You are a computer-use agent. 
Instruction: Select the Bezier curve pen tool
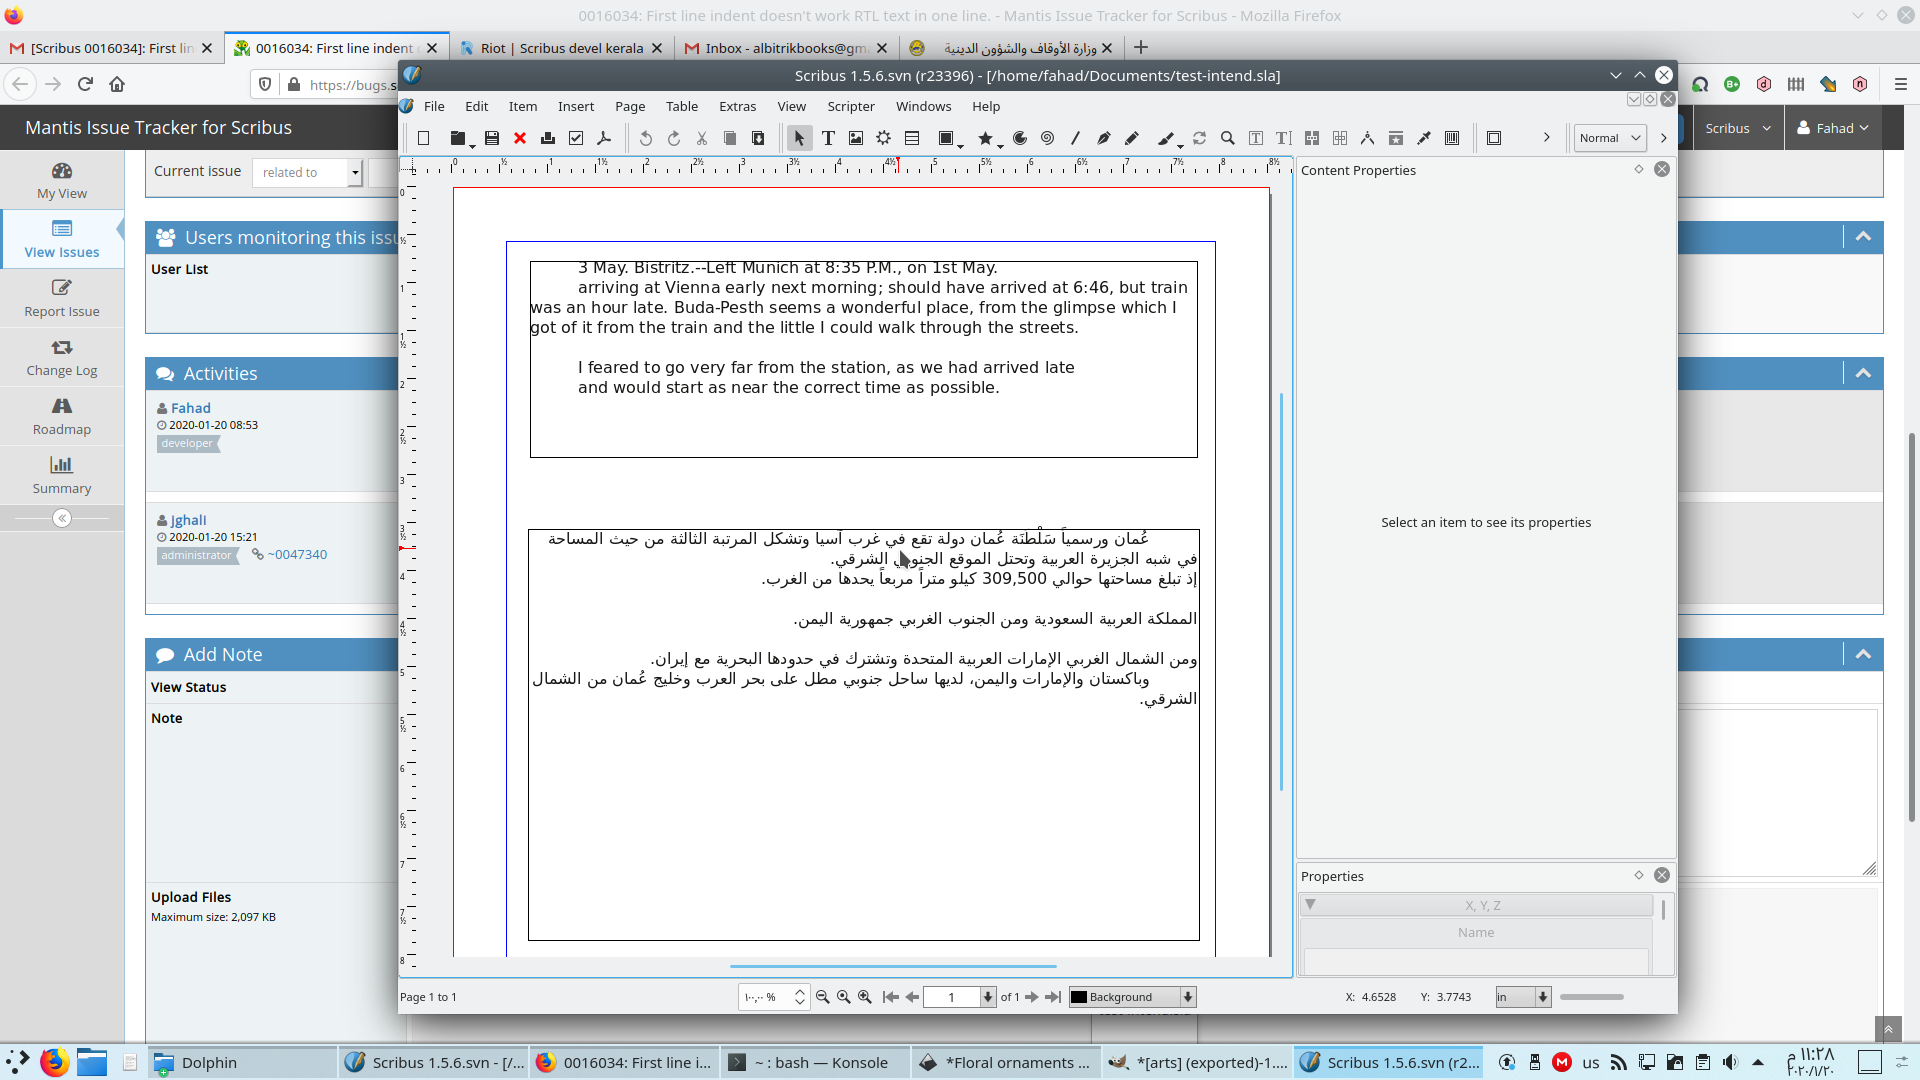(1103, 138)
